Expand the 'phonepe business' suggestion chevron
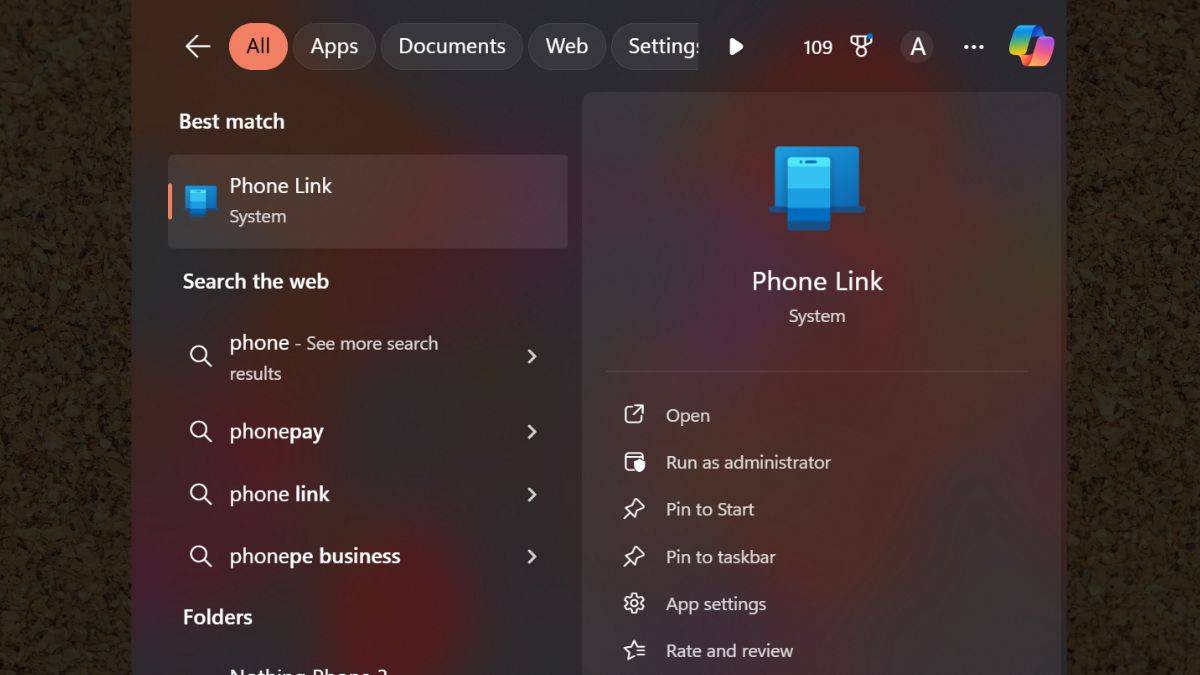The image size is (1200, 675). [x=532, y=556]
